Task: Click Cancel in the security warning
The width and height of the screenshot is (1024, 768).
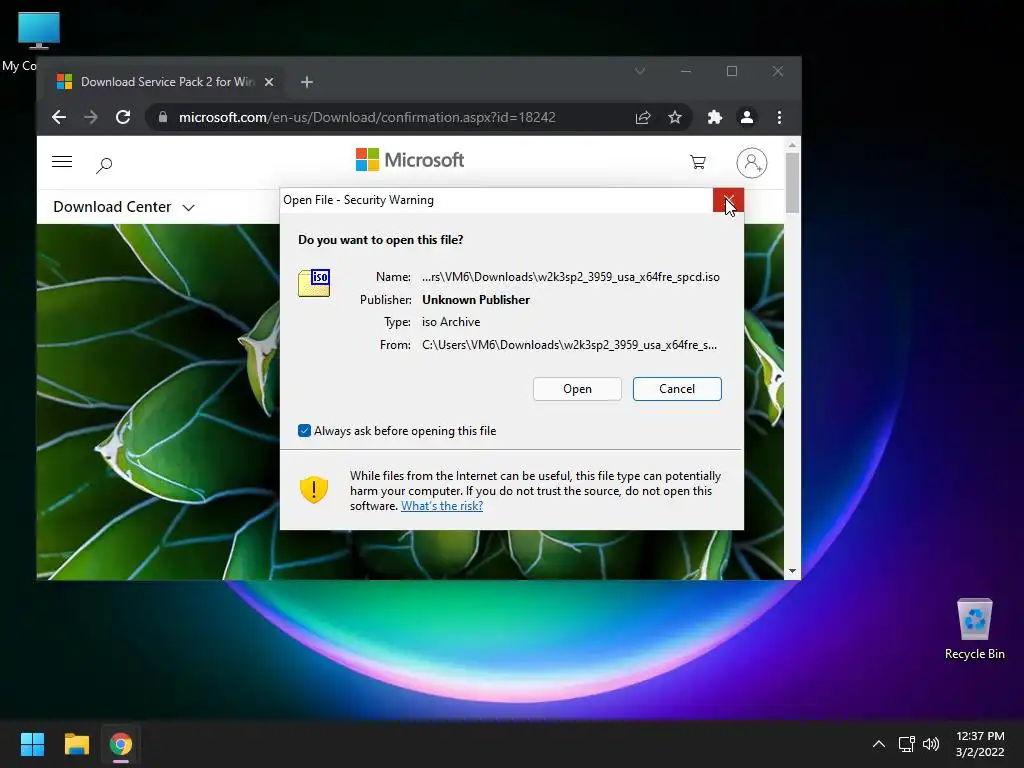Action: (x=677, y=389)
